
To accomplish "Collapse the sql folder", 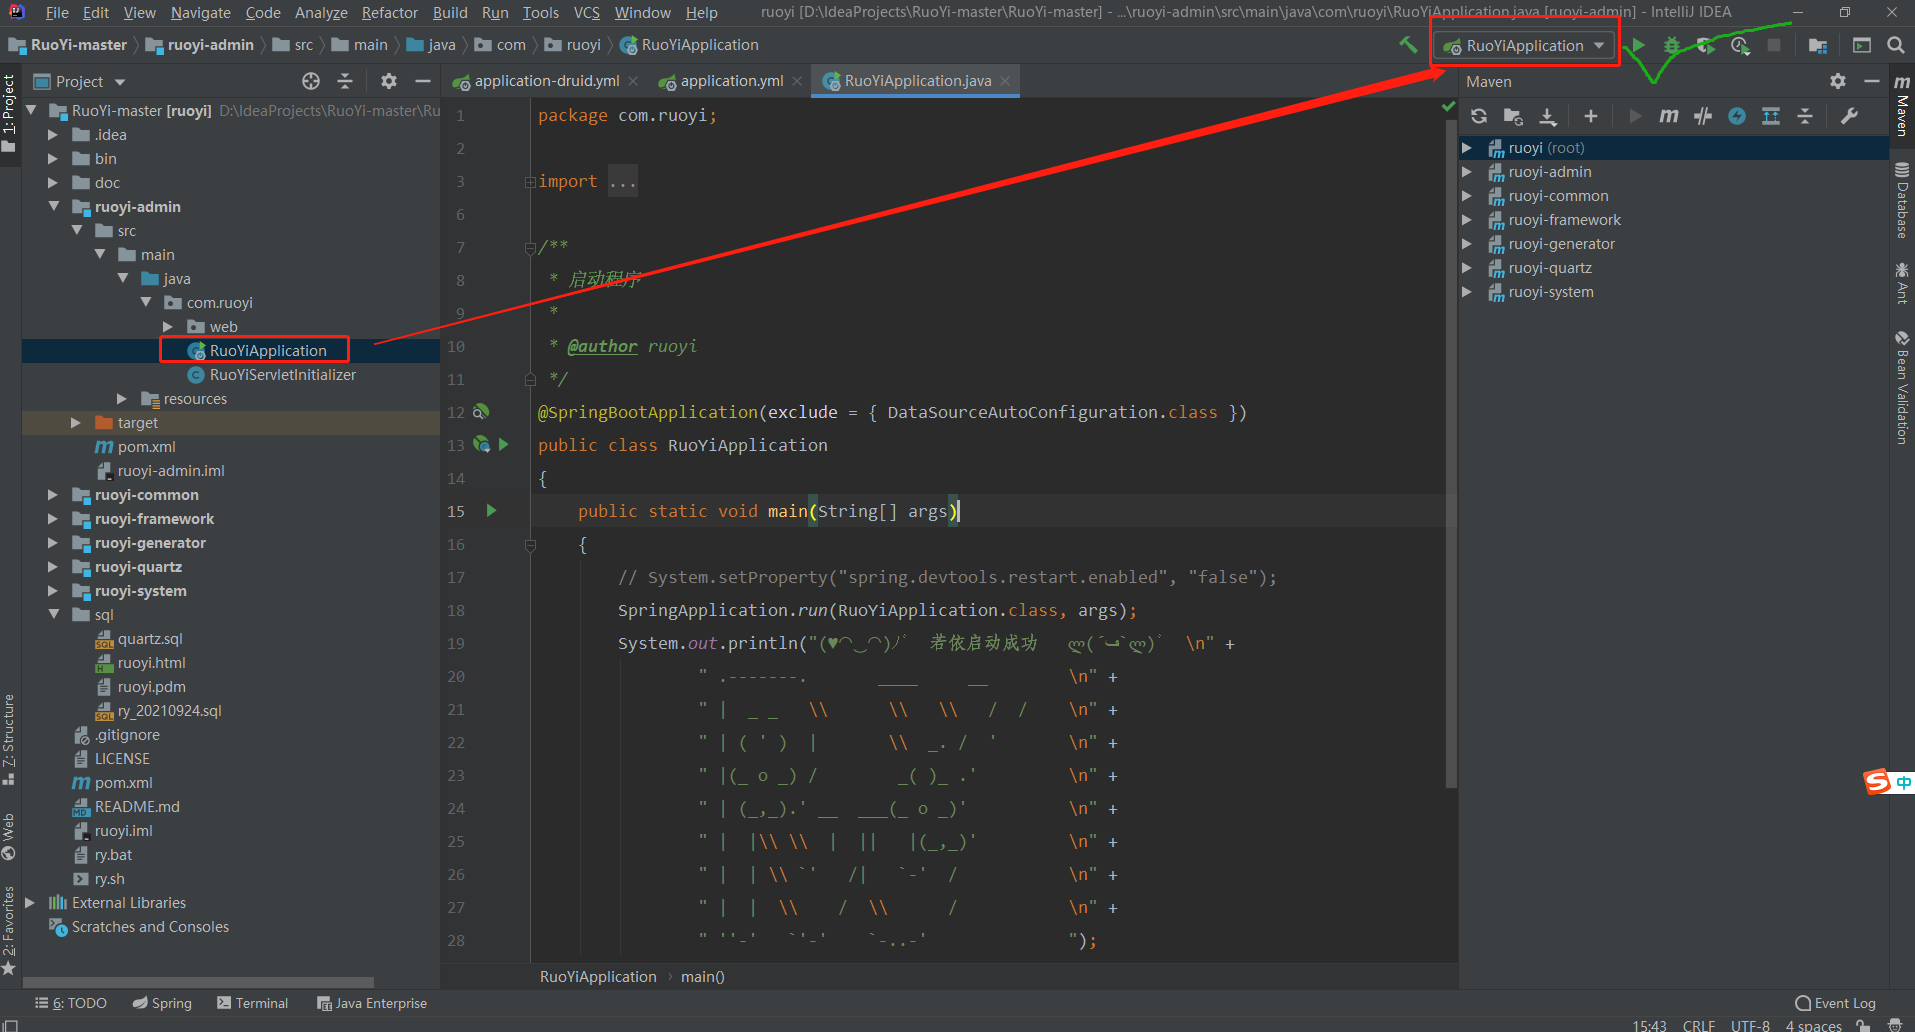I will pyautogui.click(x=53, y=615).
